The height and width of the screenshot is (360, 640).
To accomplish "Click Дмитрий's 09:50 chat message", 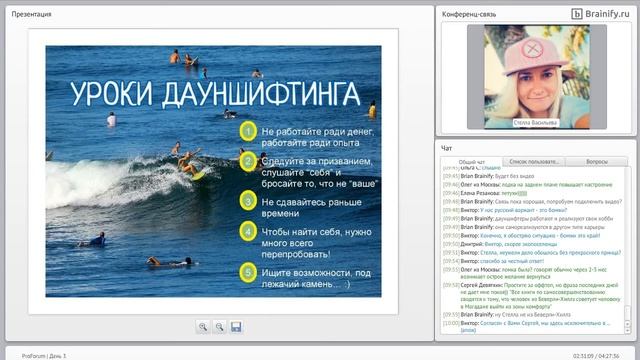I will (500, 244).
